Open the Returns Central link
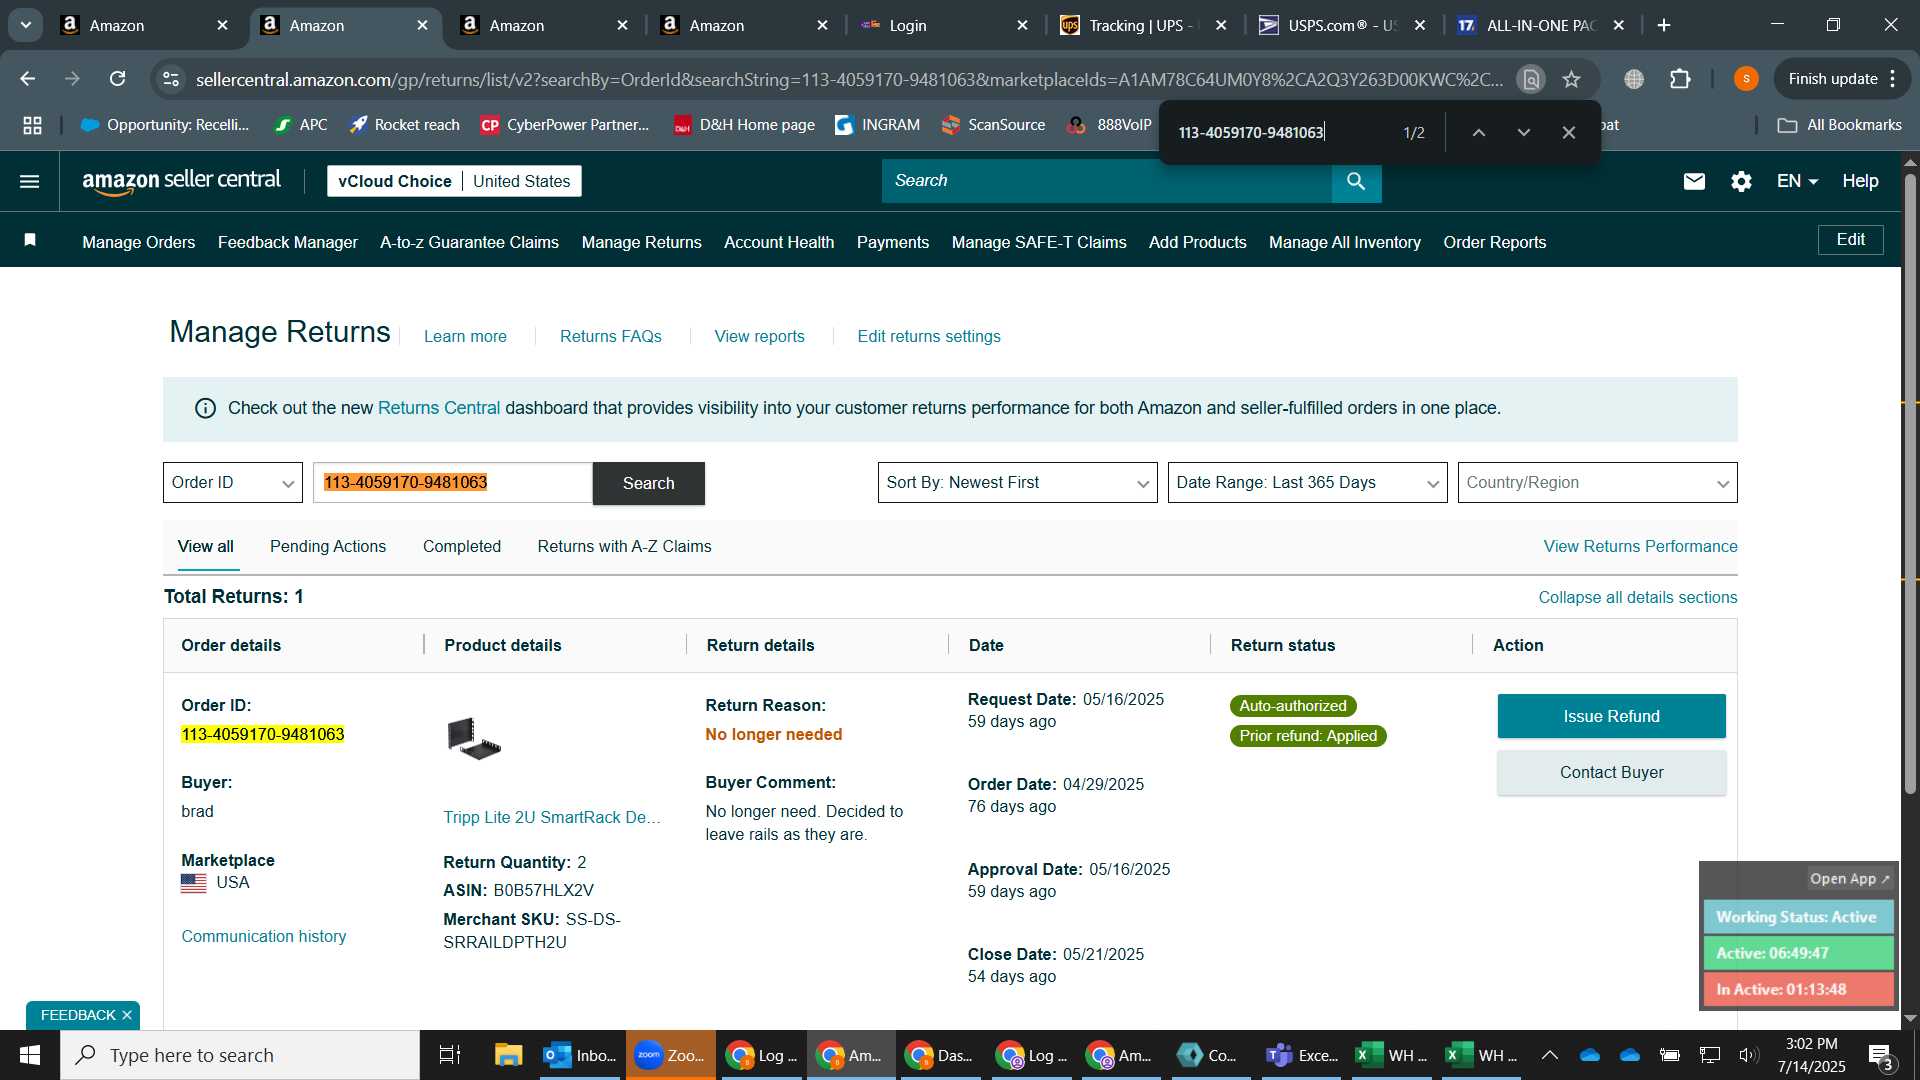 click(439, 408)
